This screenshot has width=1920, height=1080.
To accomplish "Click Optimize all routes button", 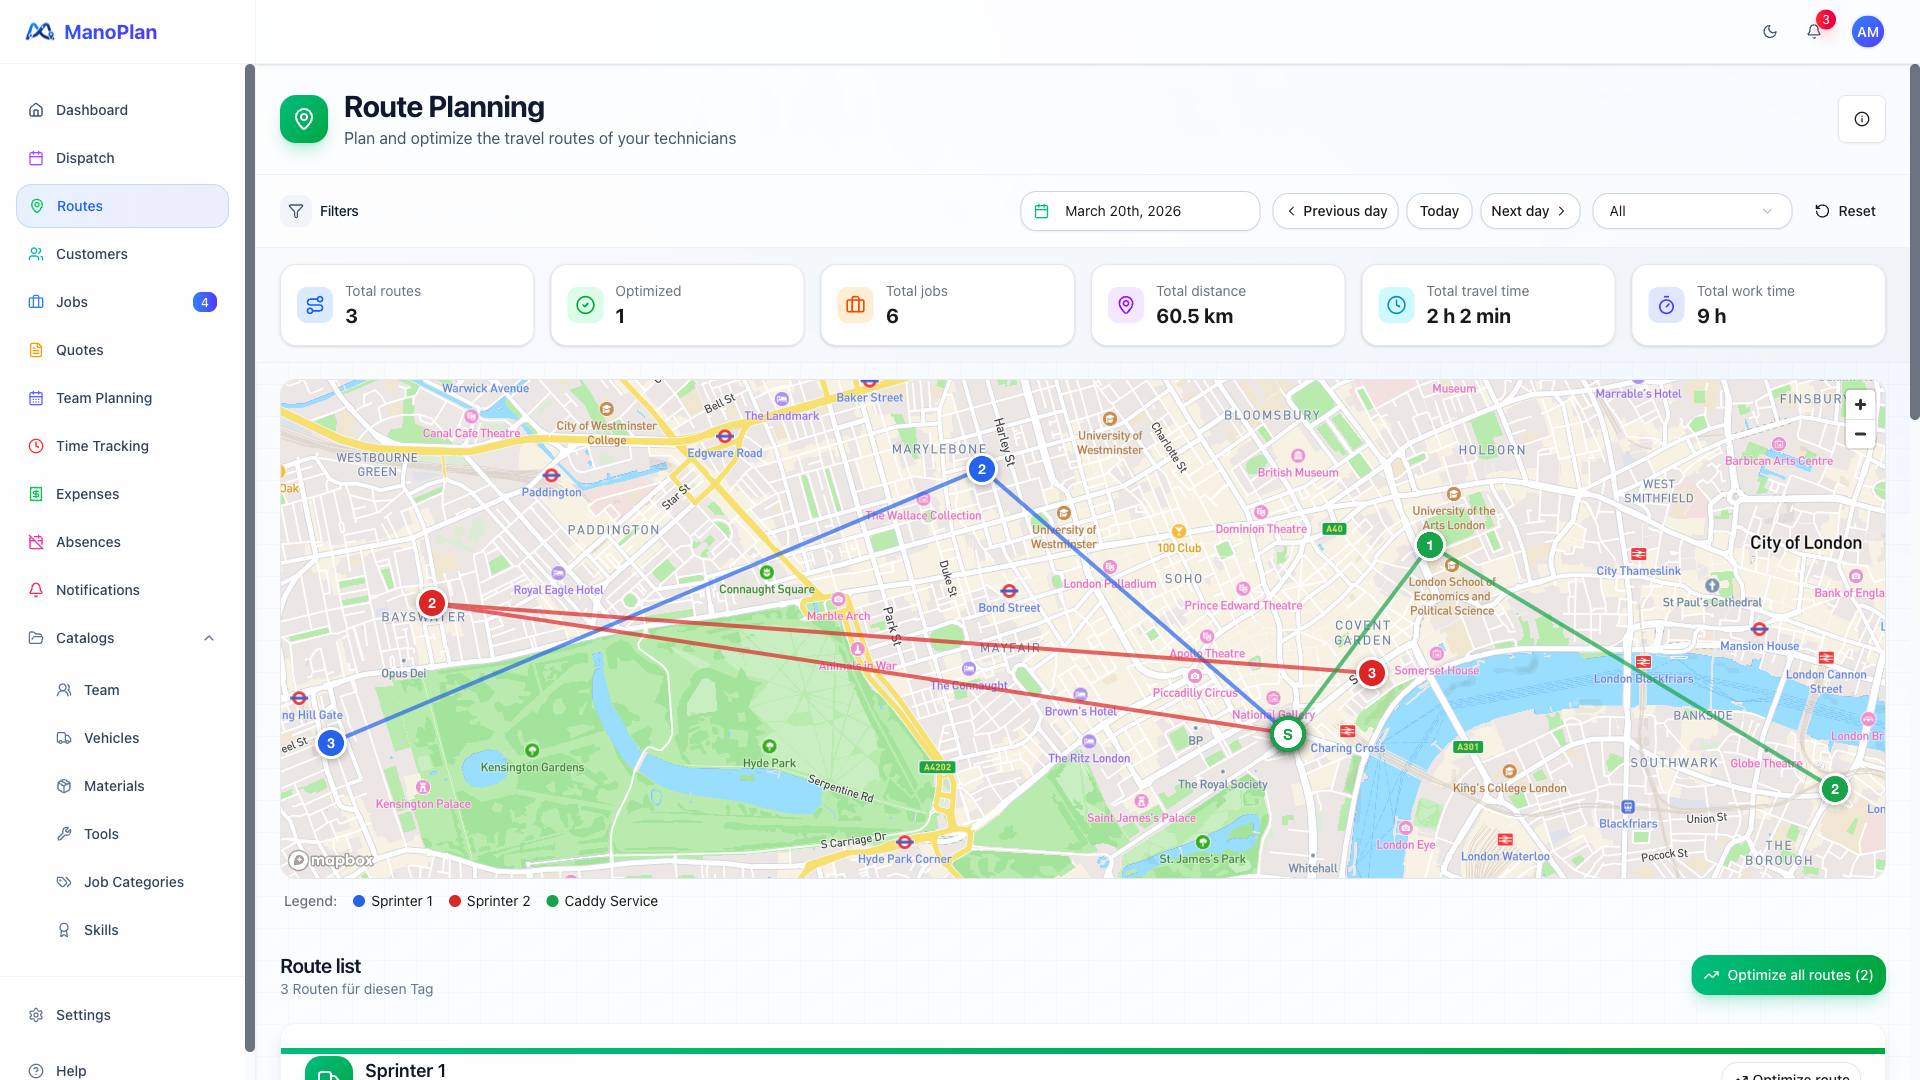I will click(x=1787, y=975).
